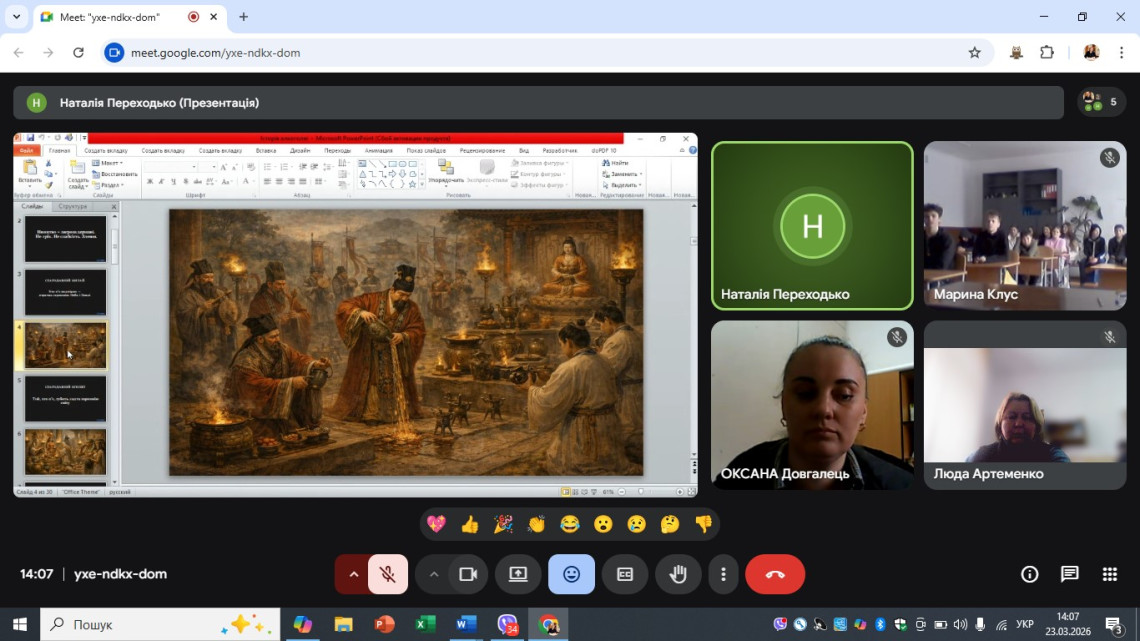This screenshot has height=641, width=1140.
Task: Send the crying face reaction
Action: pos(637,524)
